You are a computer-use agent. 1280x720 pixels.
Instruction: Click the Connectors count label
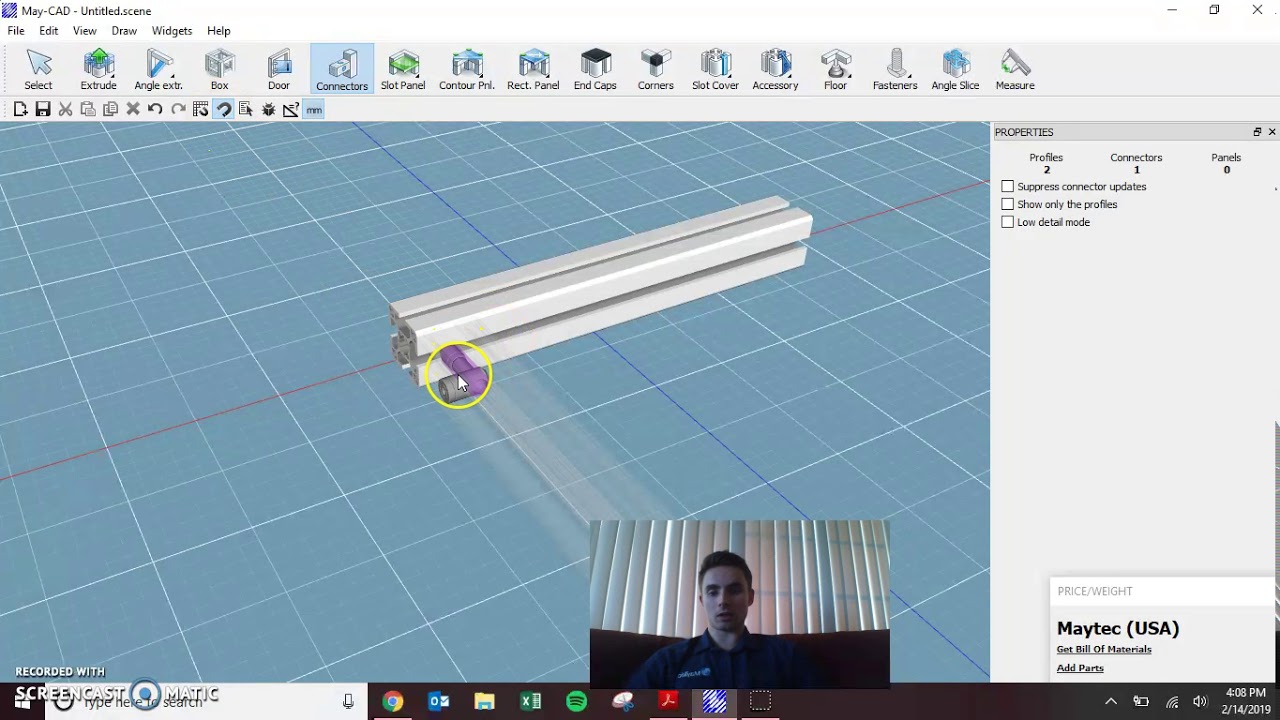click(1136, 157)
